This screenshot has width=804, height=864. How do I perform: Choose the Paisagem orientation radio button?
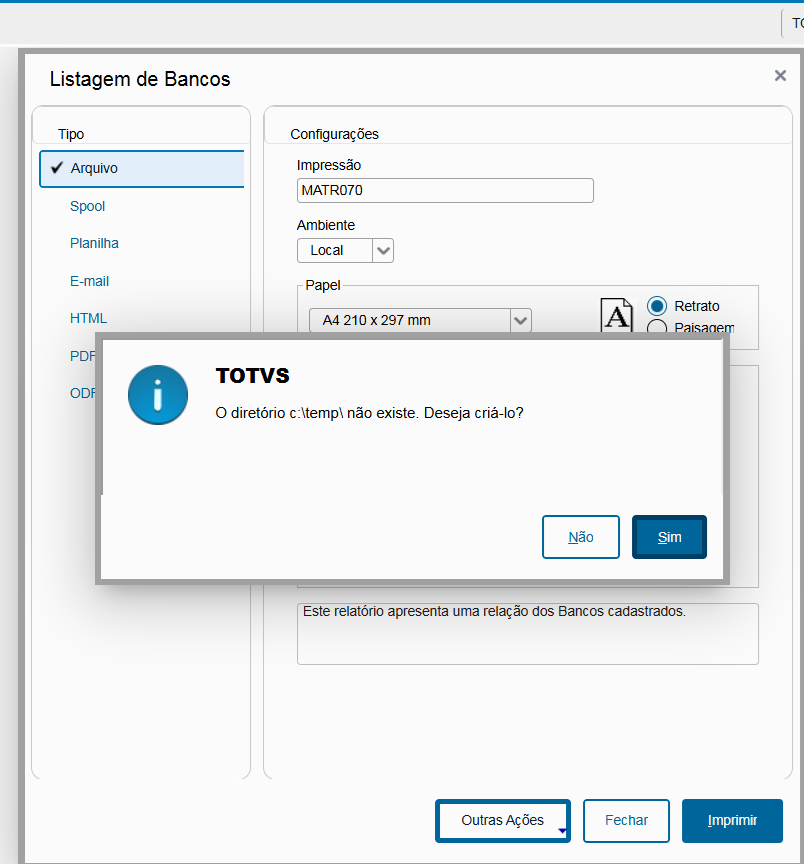657,327
